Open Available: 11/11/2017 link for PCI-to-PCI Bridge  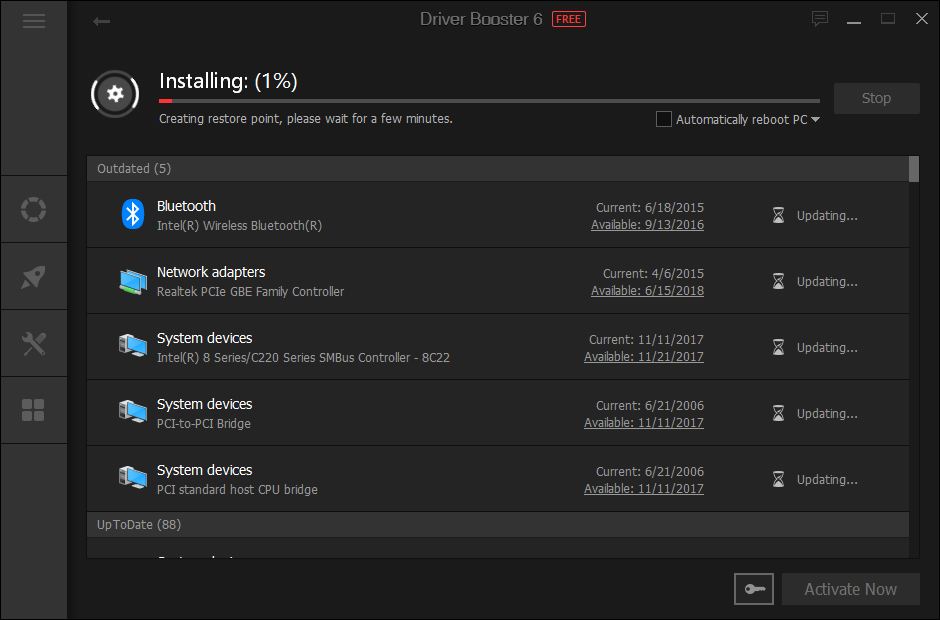[x=644, y=423]
